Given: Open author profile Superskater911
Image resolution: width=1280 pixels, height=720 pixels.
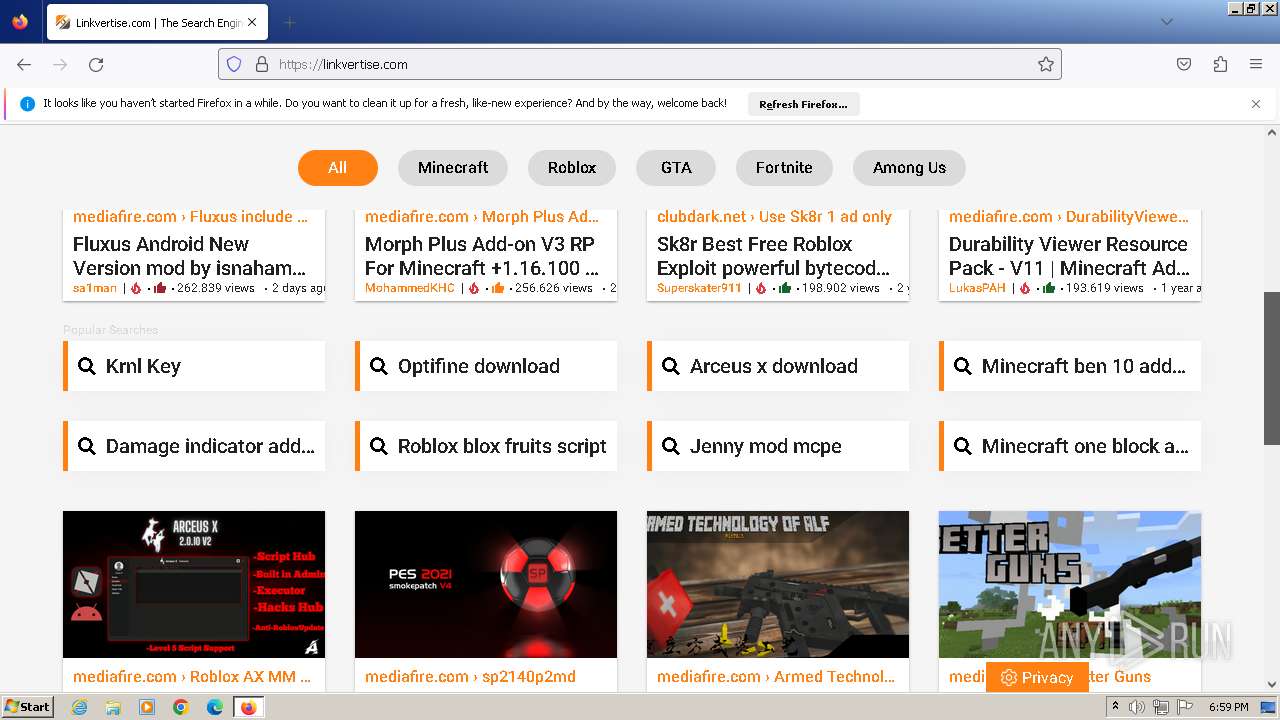Looking at the screenshot, I should pos(699,288).
